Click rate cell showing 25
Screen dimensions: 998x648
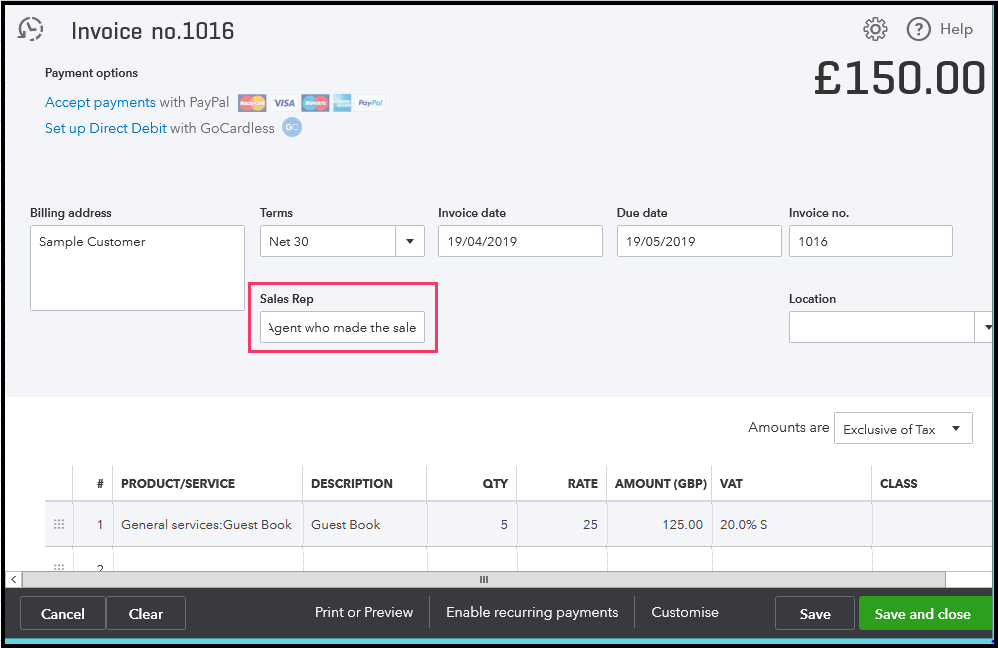click(x=562, y=524)
